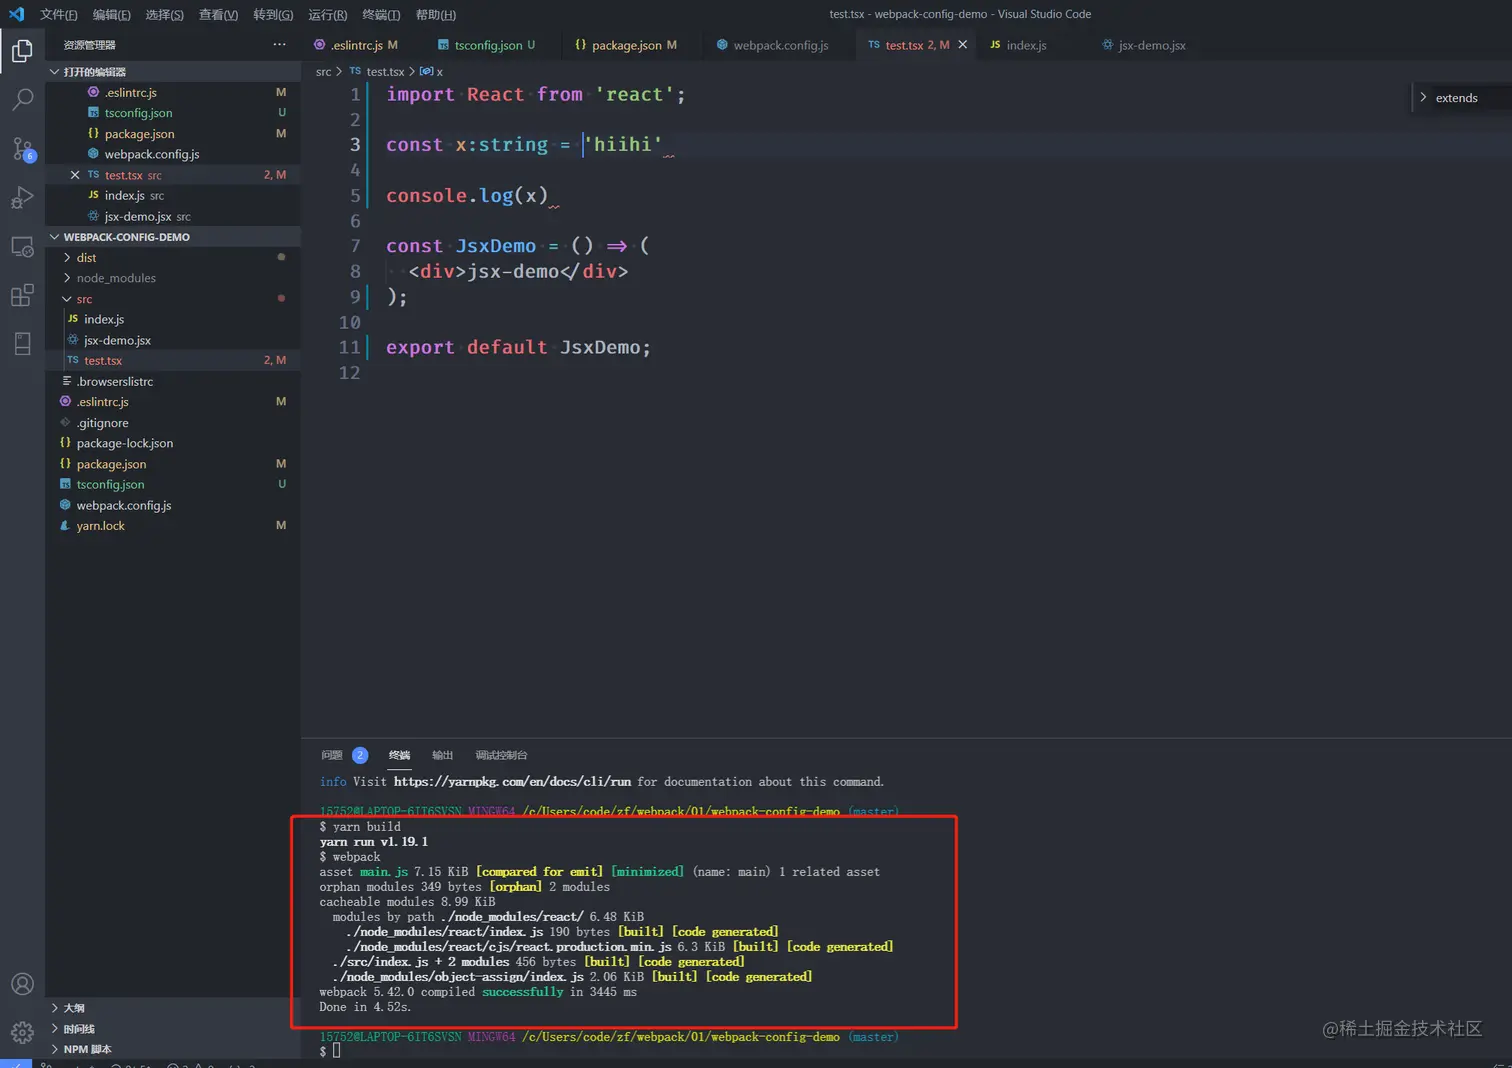The height and width of the screenshot is (1068, 1512).
Task: Click the x symbol breadcrumb
Action: tap(431, 72)
